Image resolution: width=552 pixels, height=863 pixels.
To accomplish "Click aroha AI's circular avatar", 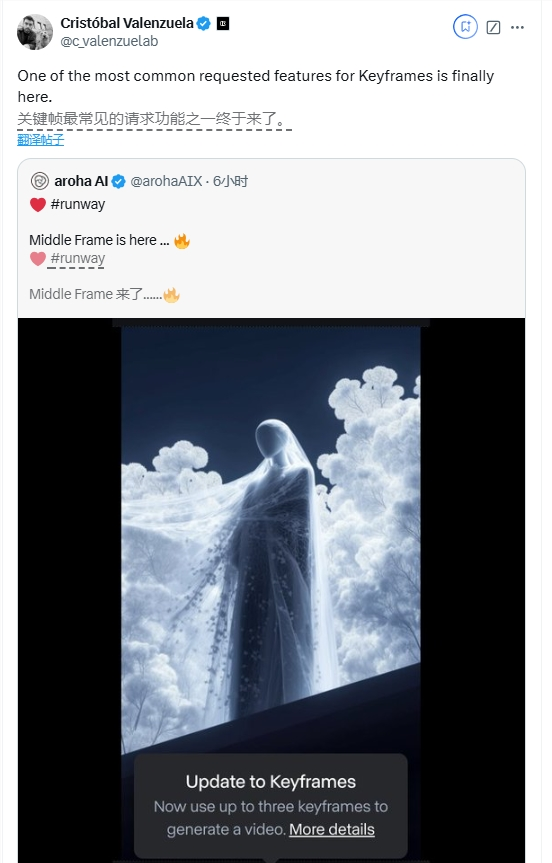I will (40, 181).
